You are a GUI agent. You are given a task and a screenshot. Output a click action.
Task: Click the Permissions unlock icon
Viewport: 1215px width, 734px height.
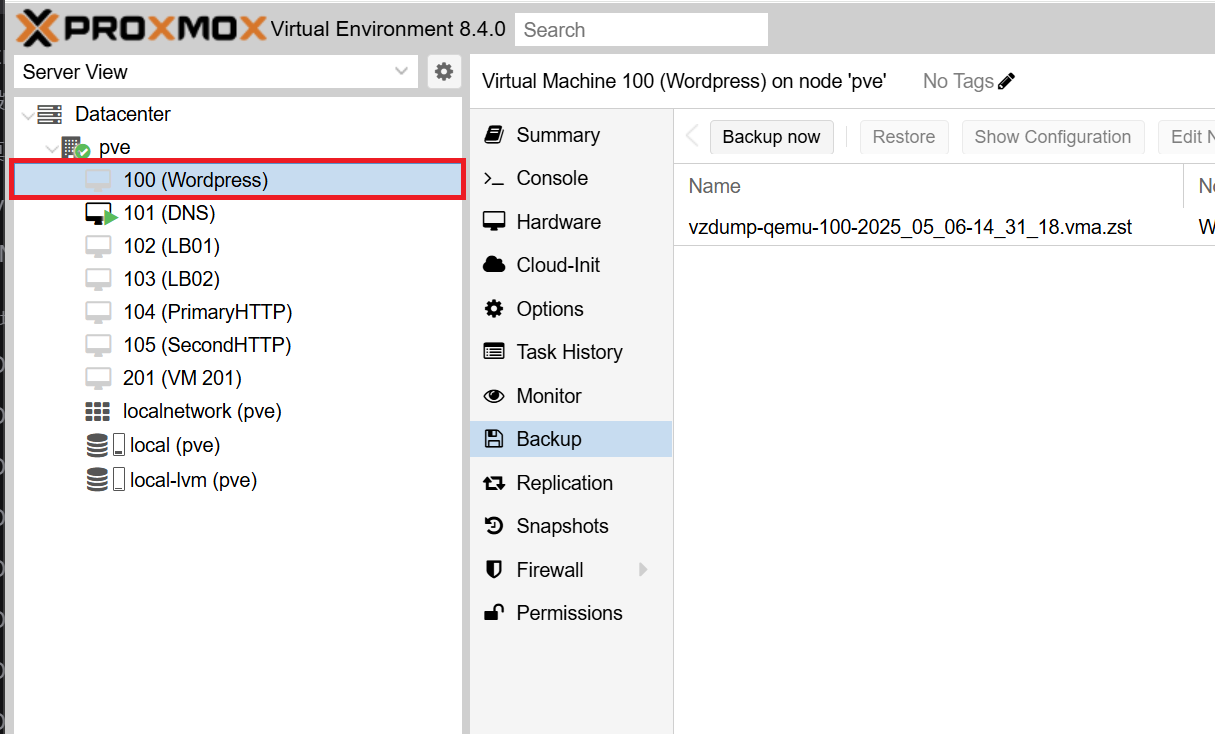(494, 613)
